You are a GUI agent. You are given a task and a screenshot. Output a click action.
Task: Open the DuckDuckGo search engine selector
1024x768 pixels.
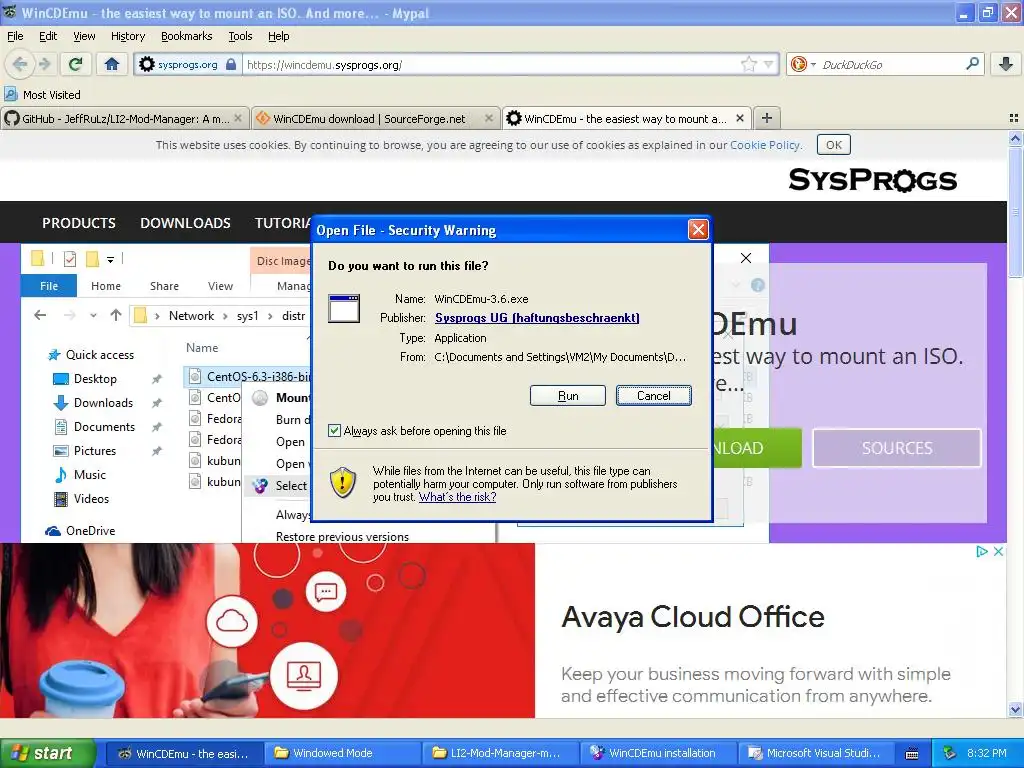click(x=803, y=64)
